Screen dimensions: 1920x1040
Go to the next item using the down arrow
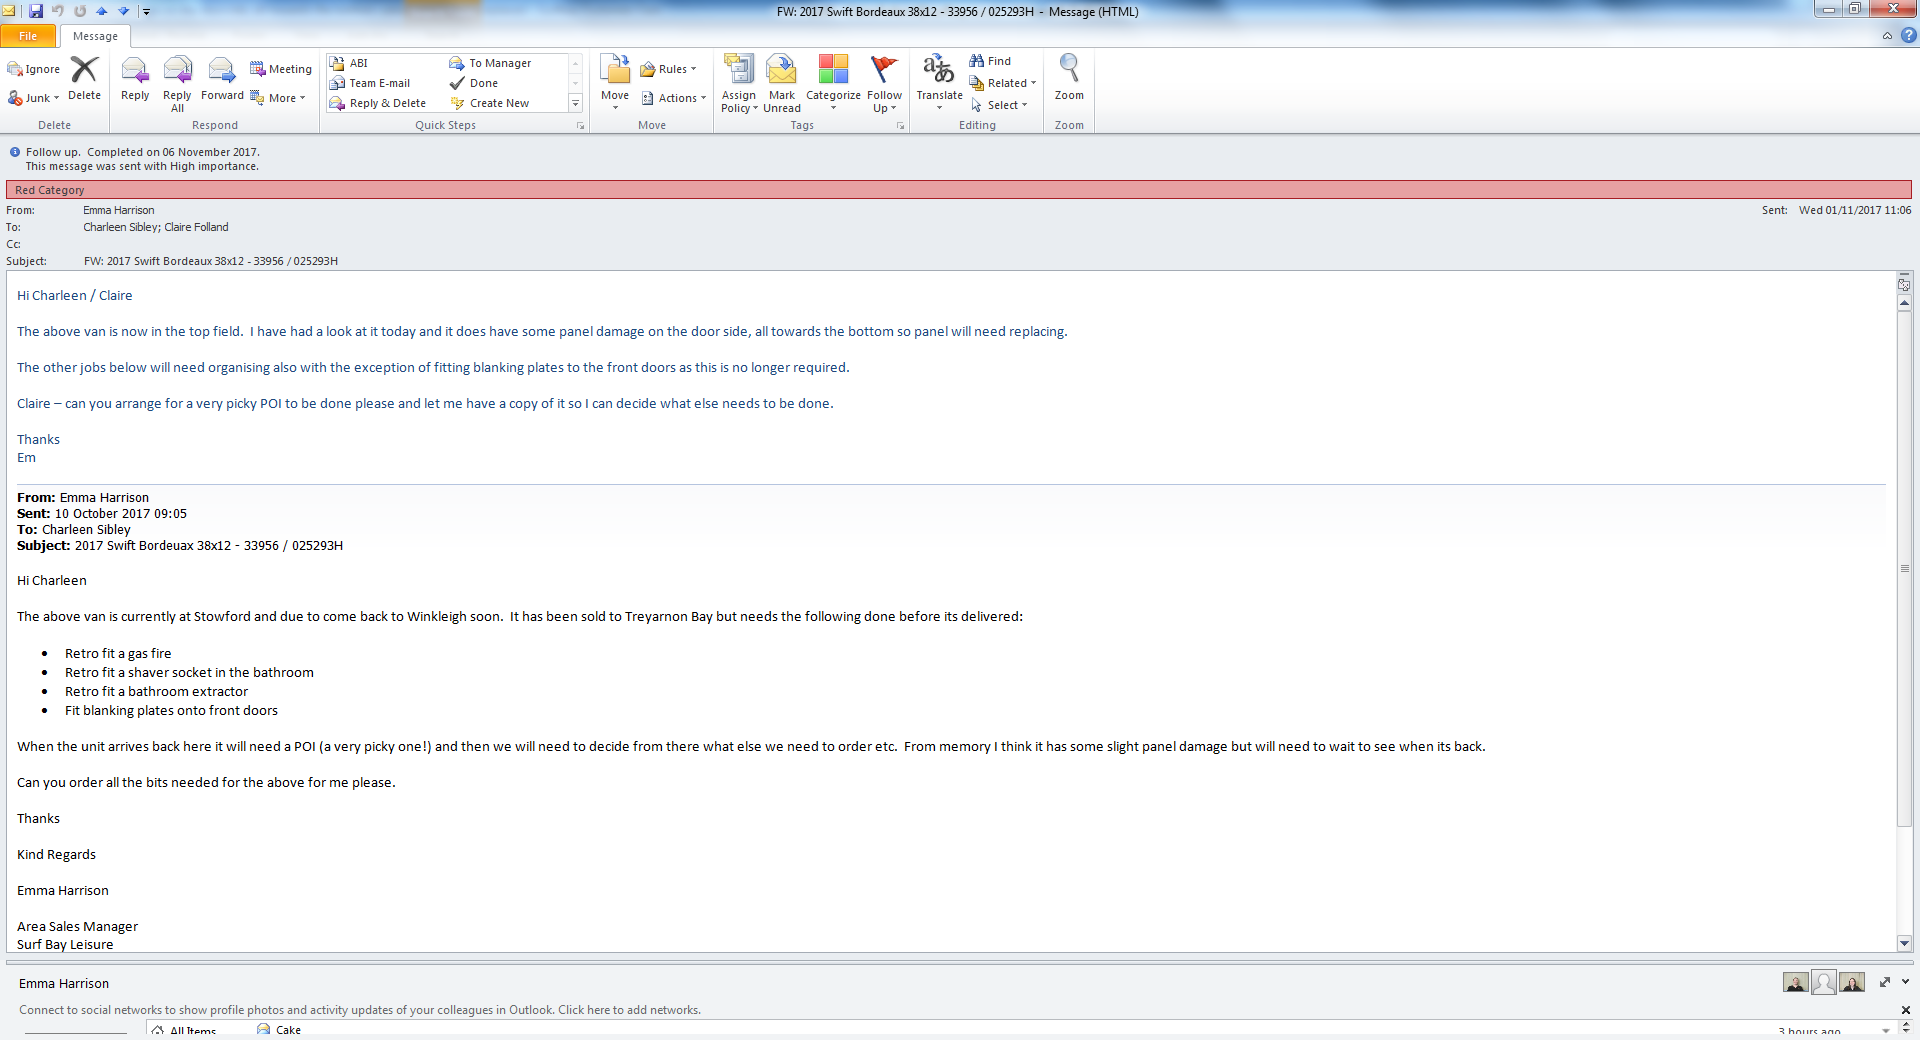124,11
